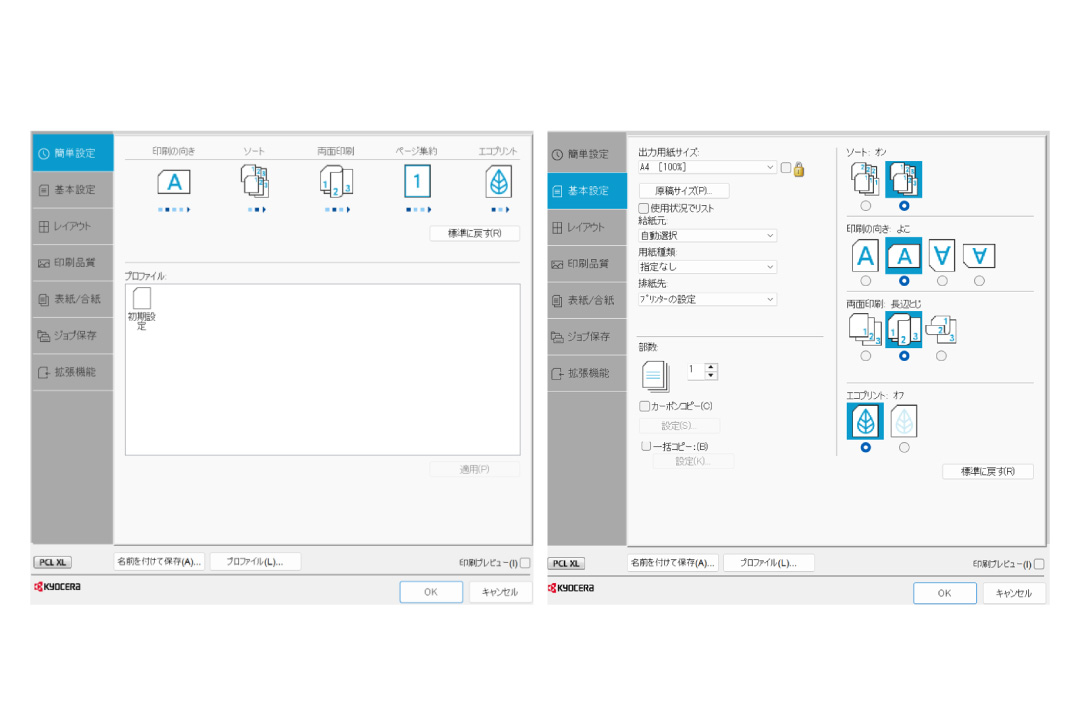Click the 初期設定 profile icon
Image resolution: width=1080 pixels, height=720 pixels.
140,298
